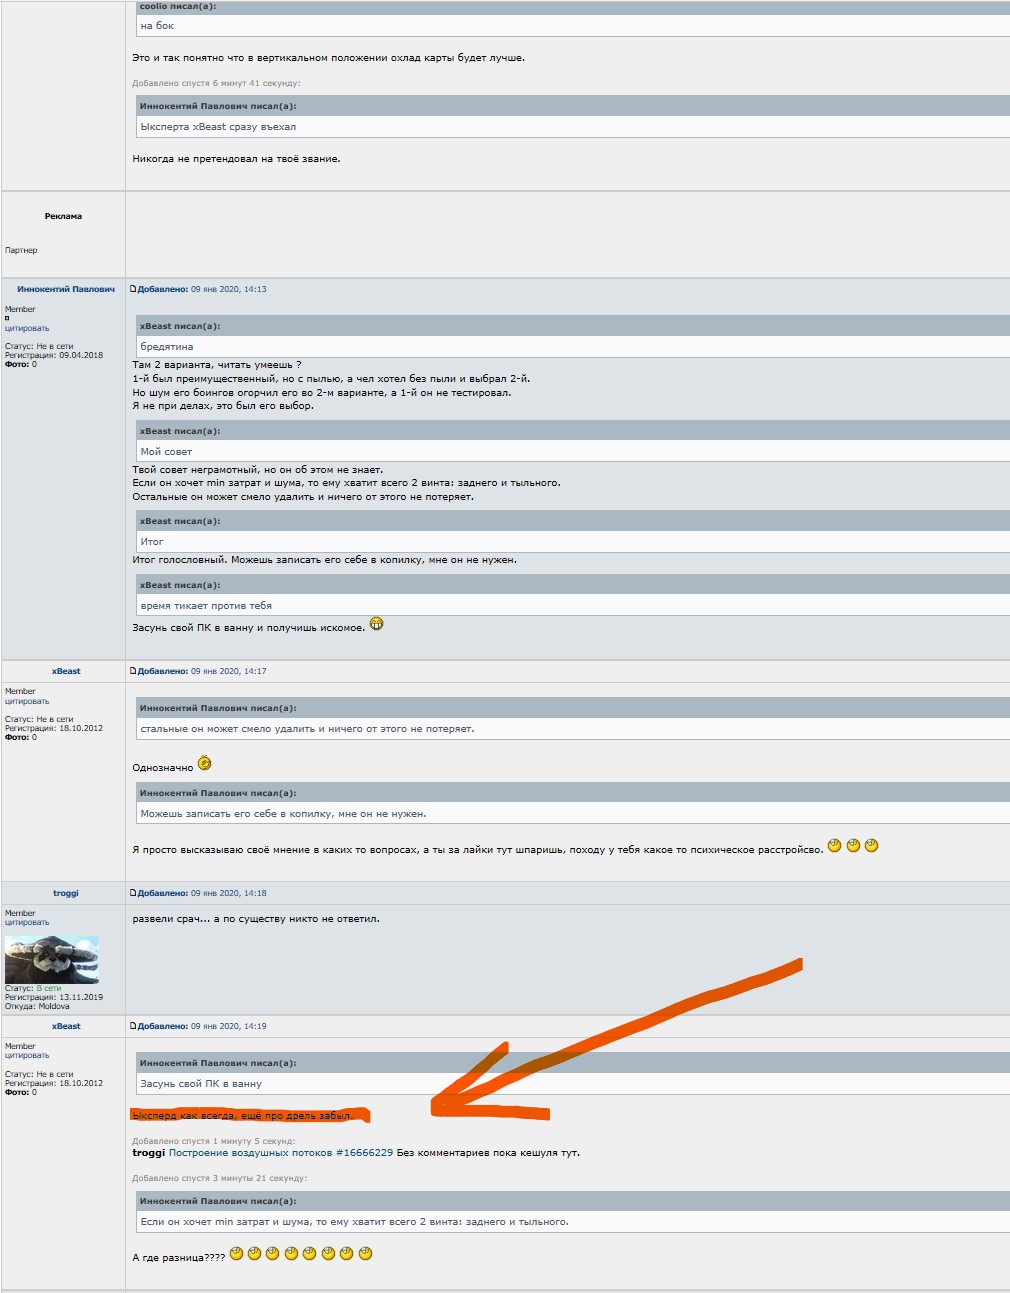
Task: Click grinning smiley after "получишь искомое"
Action: click(376, 624)
